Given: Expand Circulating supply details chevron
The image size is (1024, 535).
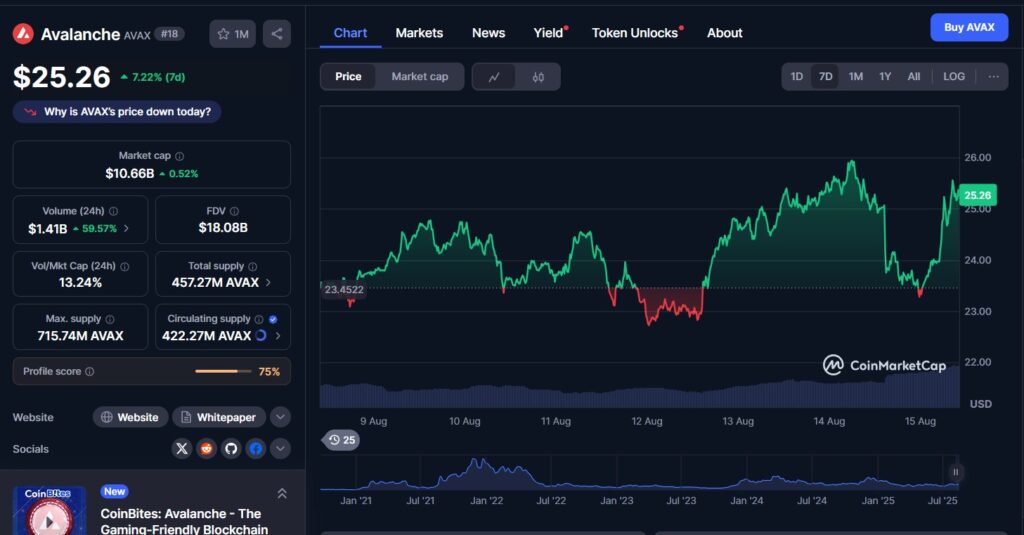Looking at the screenshot, I should (278, 336).
